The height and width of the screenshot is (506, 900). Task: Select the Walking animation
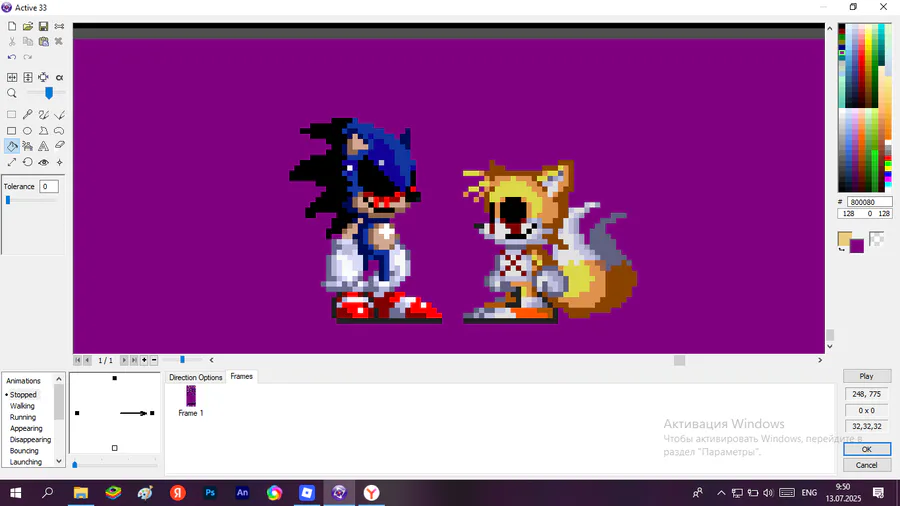point(22,406)
